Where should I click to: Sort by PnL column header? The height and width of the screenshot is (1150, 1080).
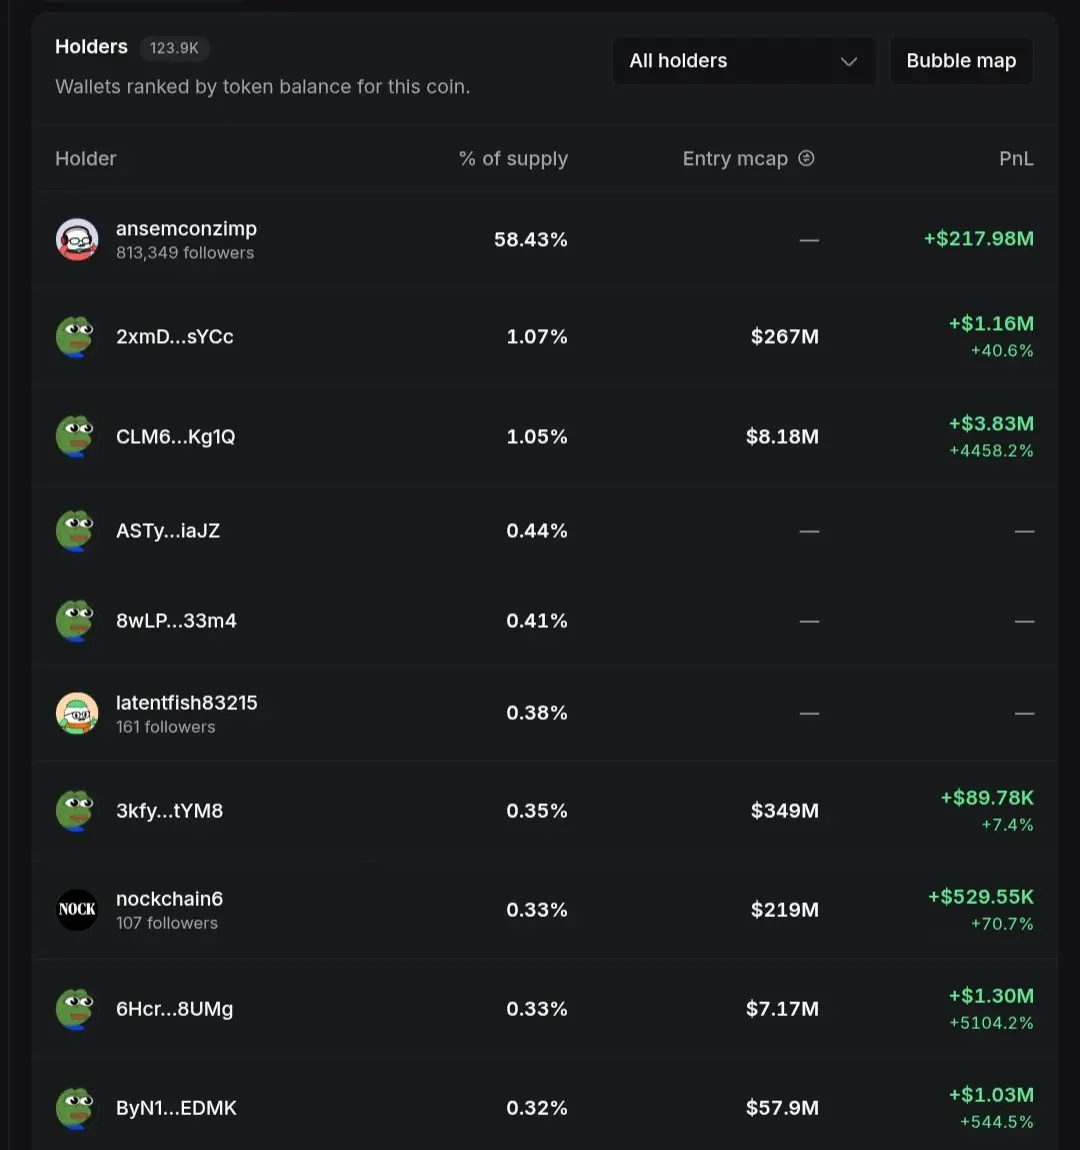[x=1016, y=158]
